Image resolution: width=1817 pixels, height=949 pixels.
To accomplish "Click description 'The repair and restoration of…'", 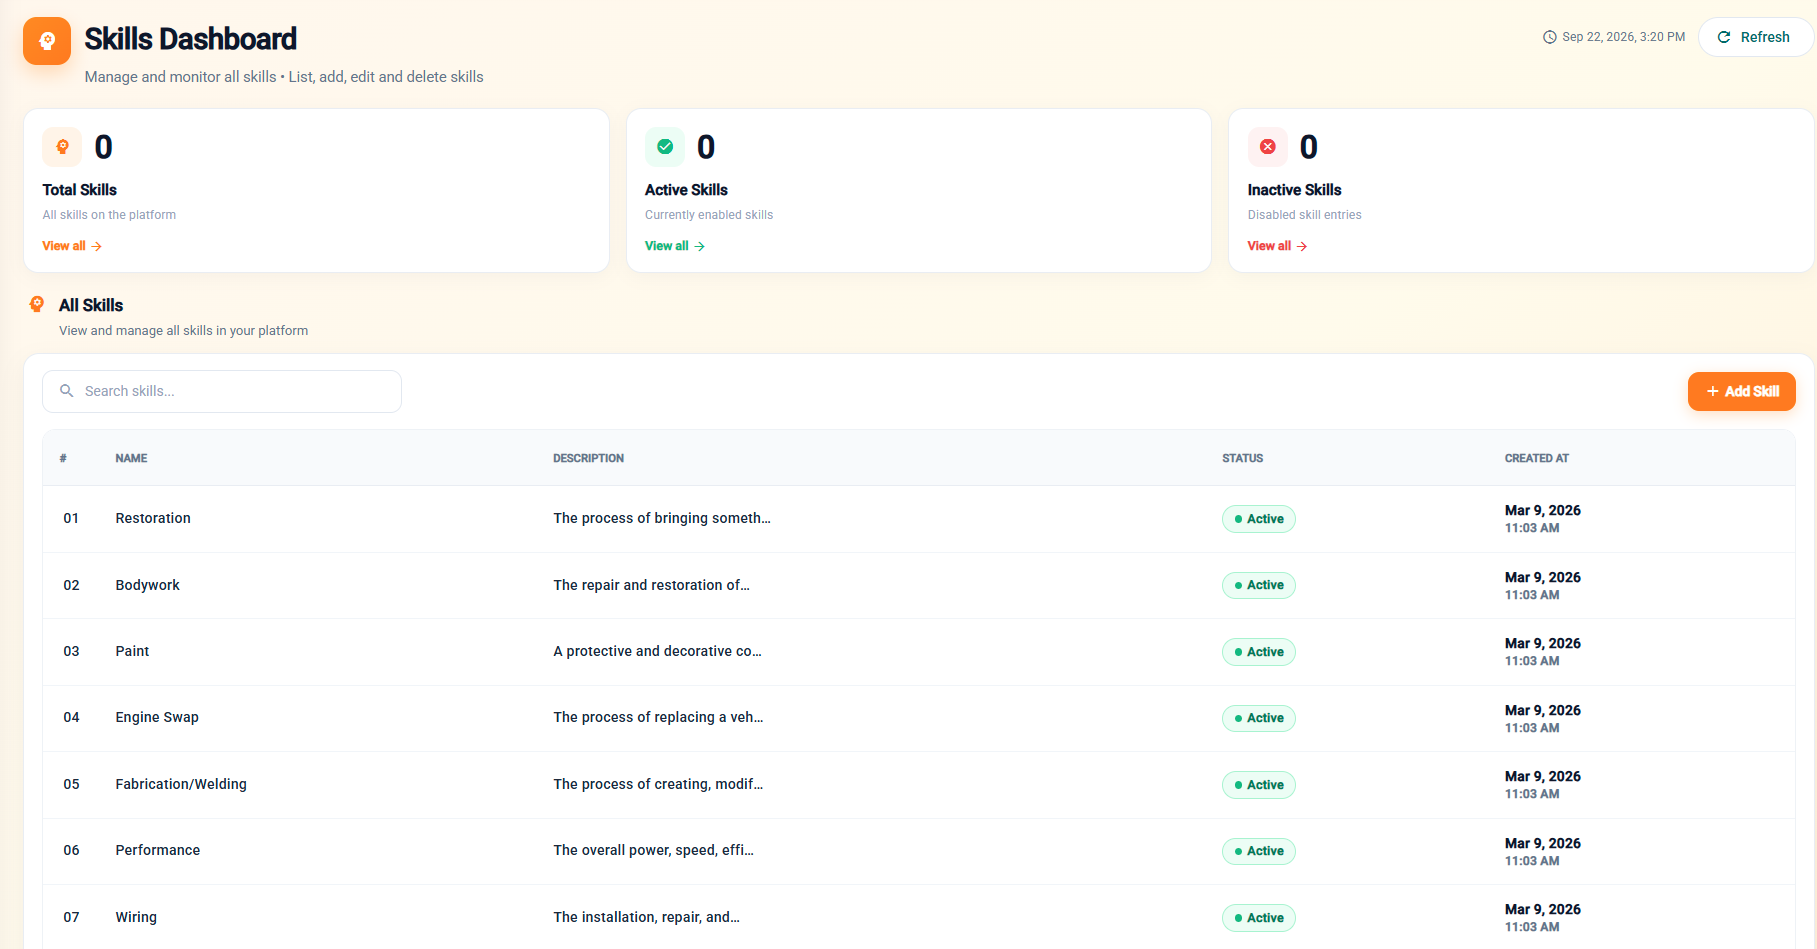I will pos(651,585).
